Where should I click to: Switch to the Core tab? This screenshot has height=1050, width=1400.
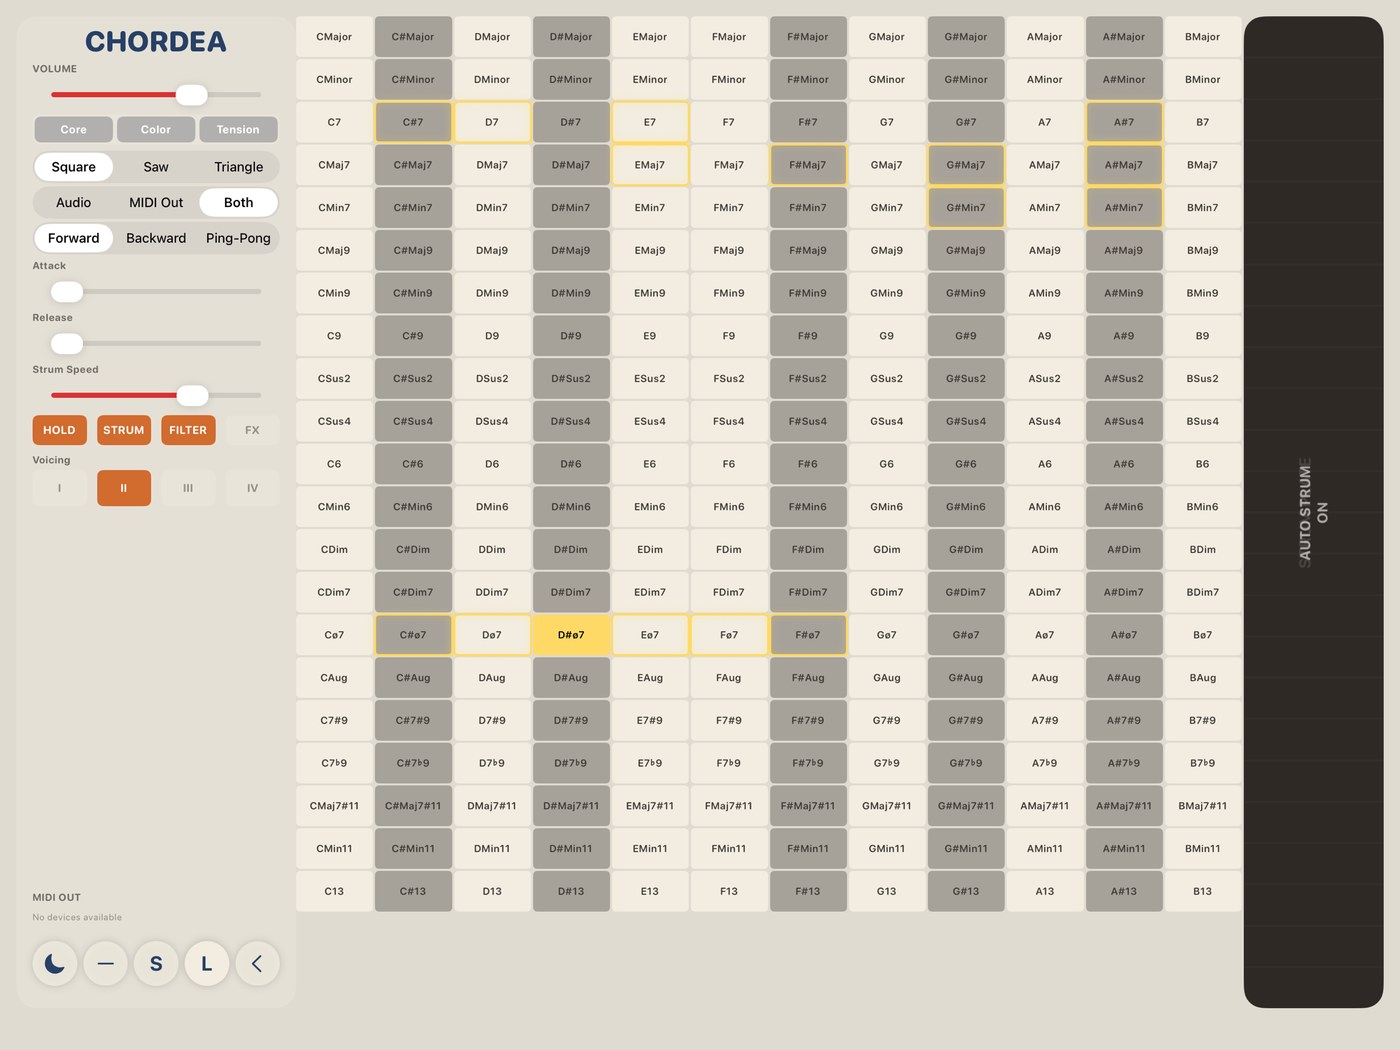coord(73,130)
